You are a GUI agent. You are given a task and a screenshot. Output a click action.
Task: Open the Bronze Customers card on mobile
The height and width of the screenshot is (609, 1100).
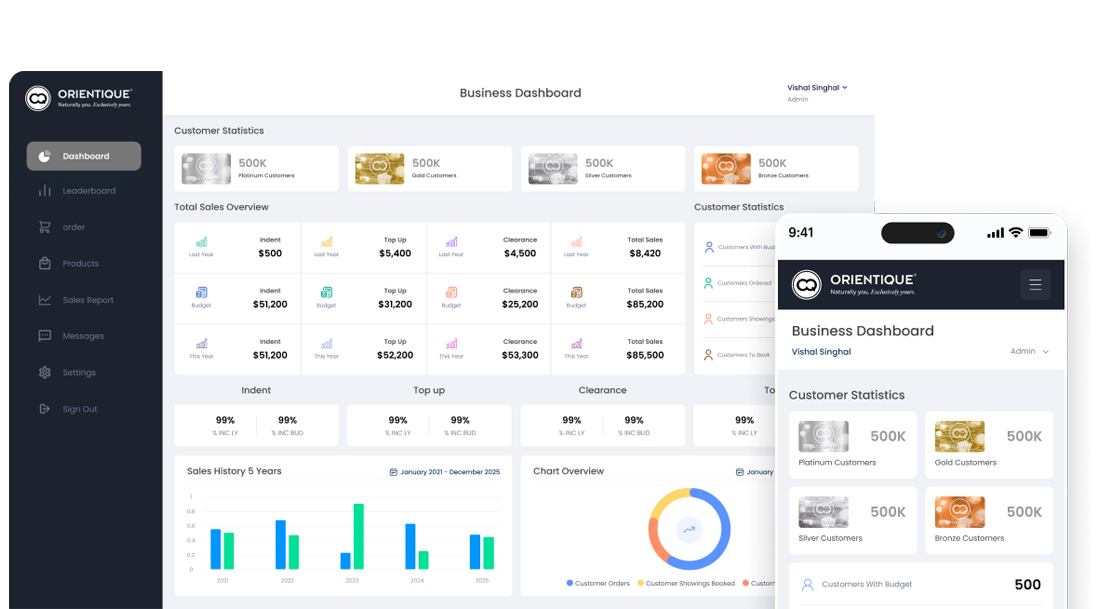(x=989, y=521)
